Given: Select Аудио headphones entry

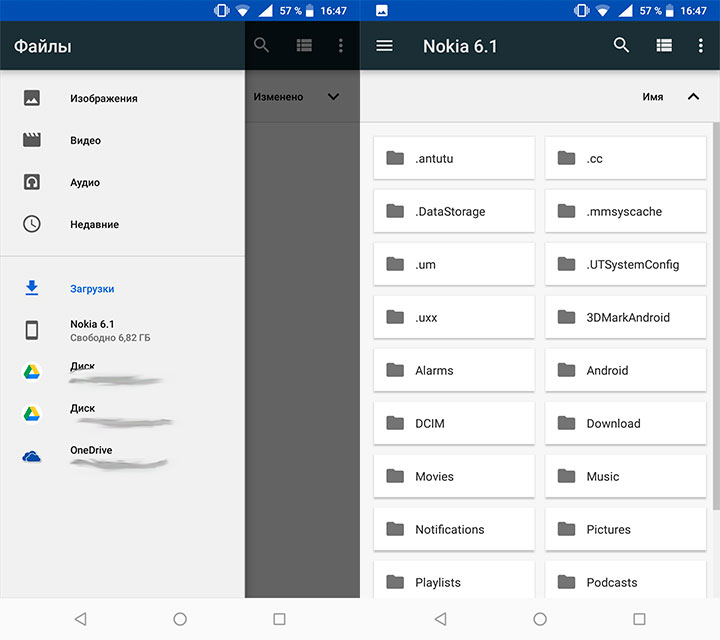Looking at the screenshot, I should point(85,183).
